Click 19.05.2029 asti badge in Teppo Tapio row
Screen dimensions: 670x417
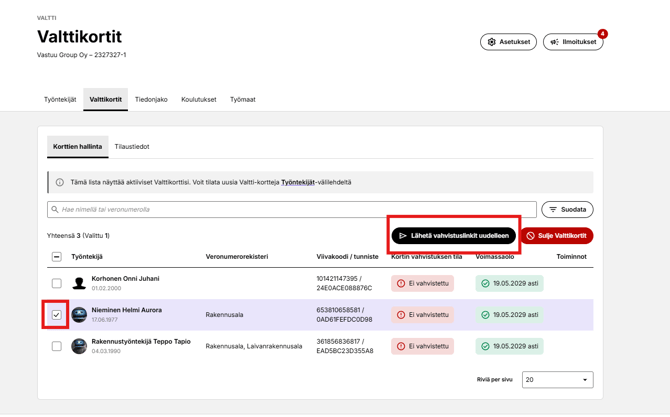coord(509,346)
